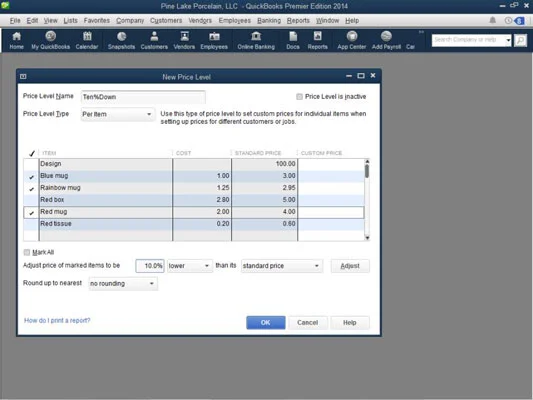Click the reminders bell icon

492,20
